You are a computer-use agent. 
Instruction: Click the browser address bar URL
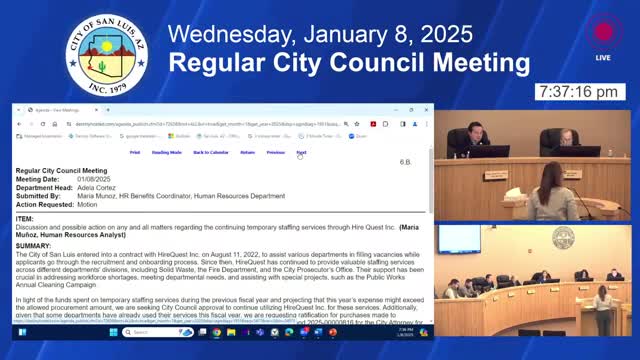(x=207, y=124)
